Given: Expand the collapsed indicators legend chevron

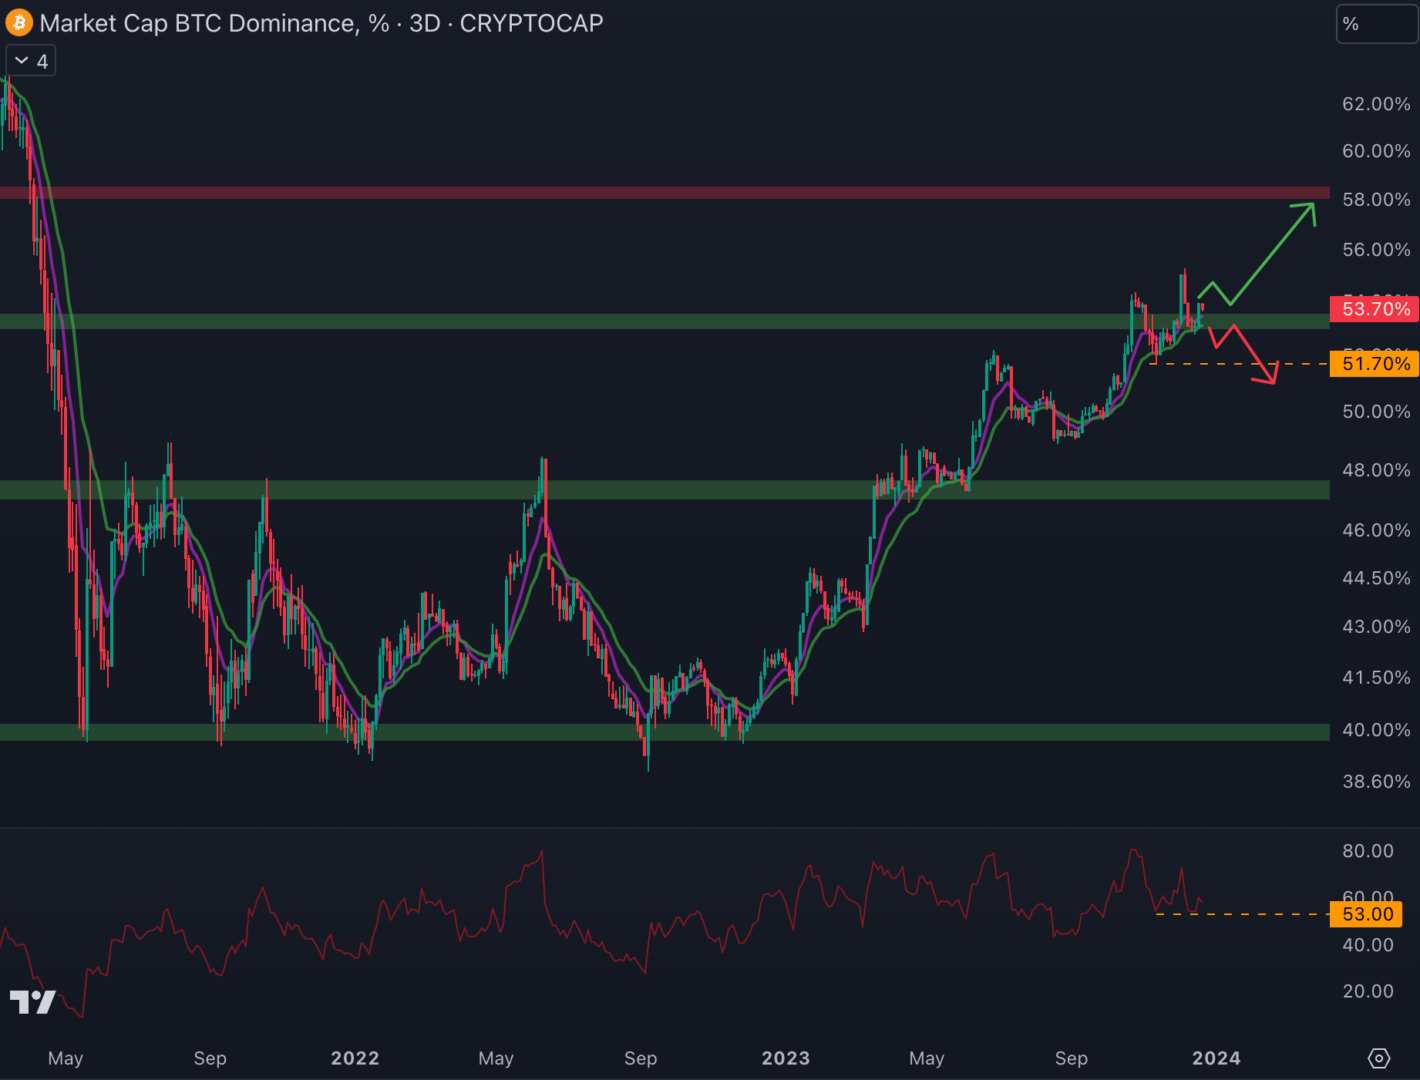Looking at the screenshot, I should coord(30,61).
